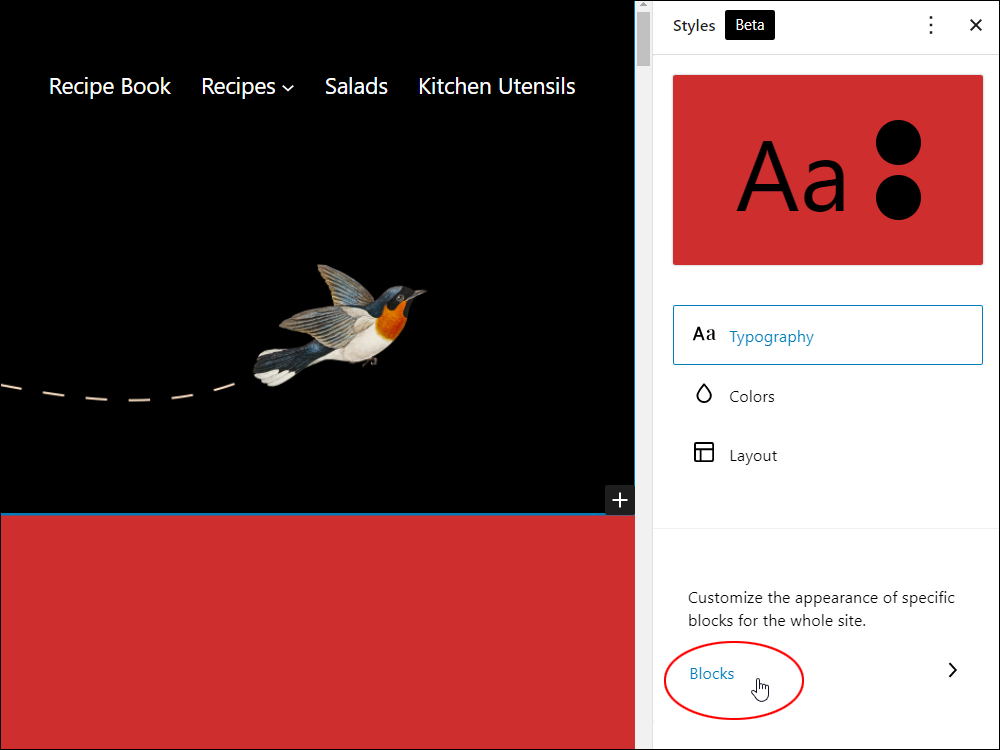Click the Colors droplet icon

pos(703,394)
